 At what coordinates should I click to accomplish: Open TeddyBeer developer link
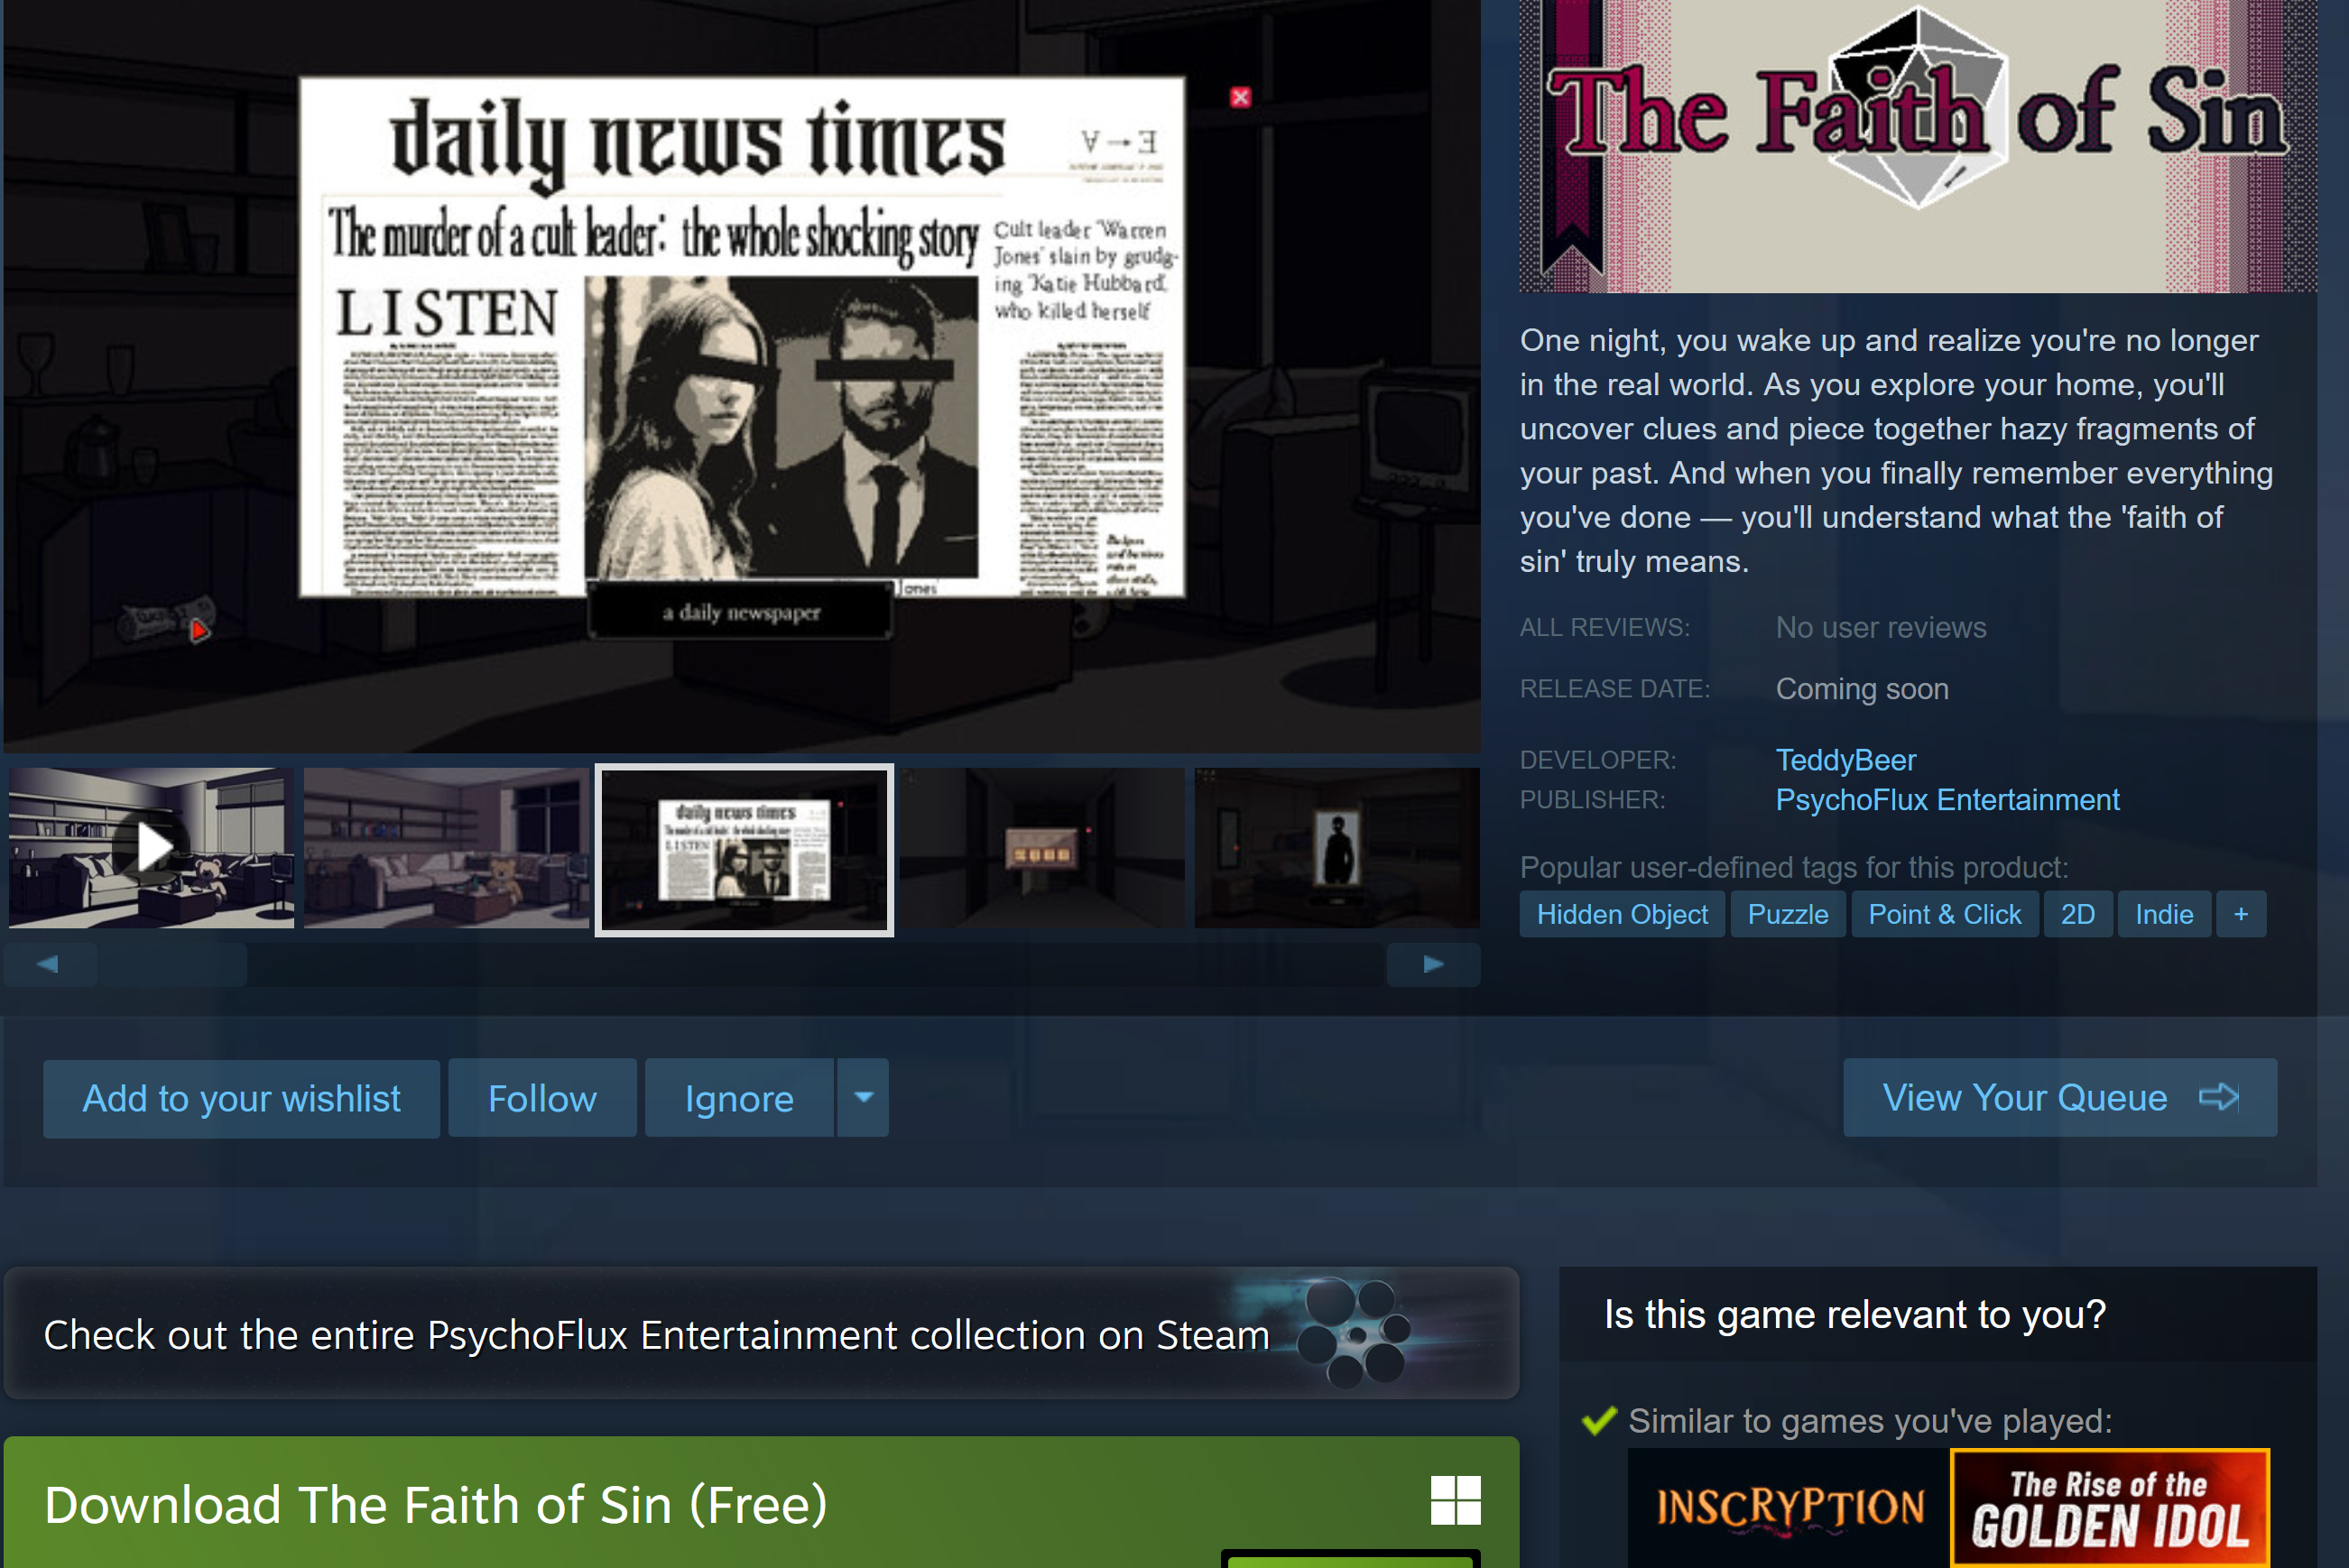coord(1845,760)
